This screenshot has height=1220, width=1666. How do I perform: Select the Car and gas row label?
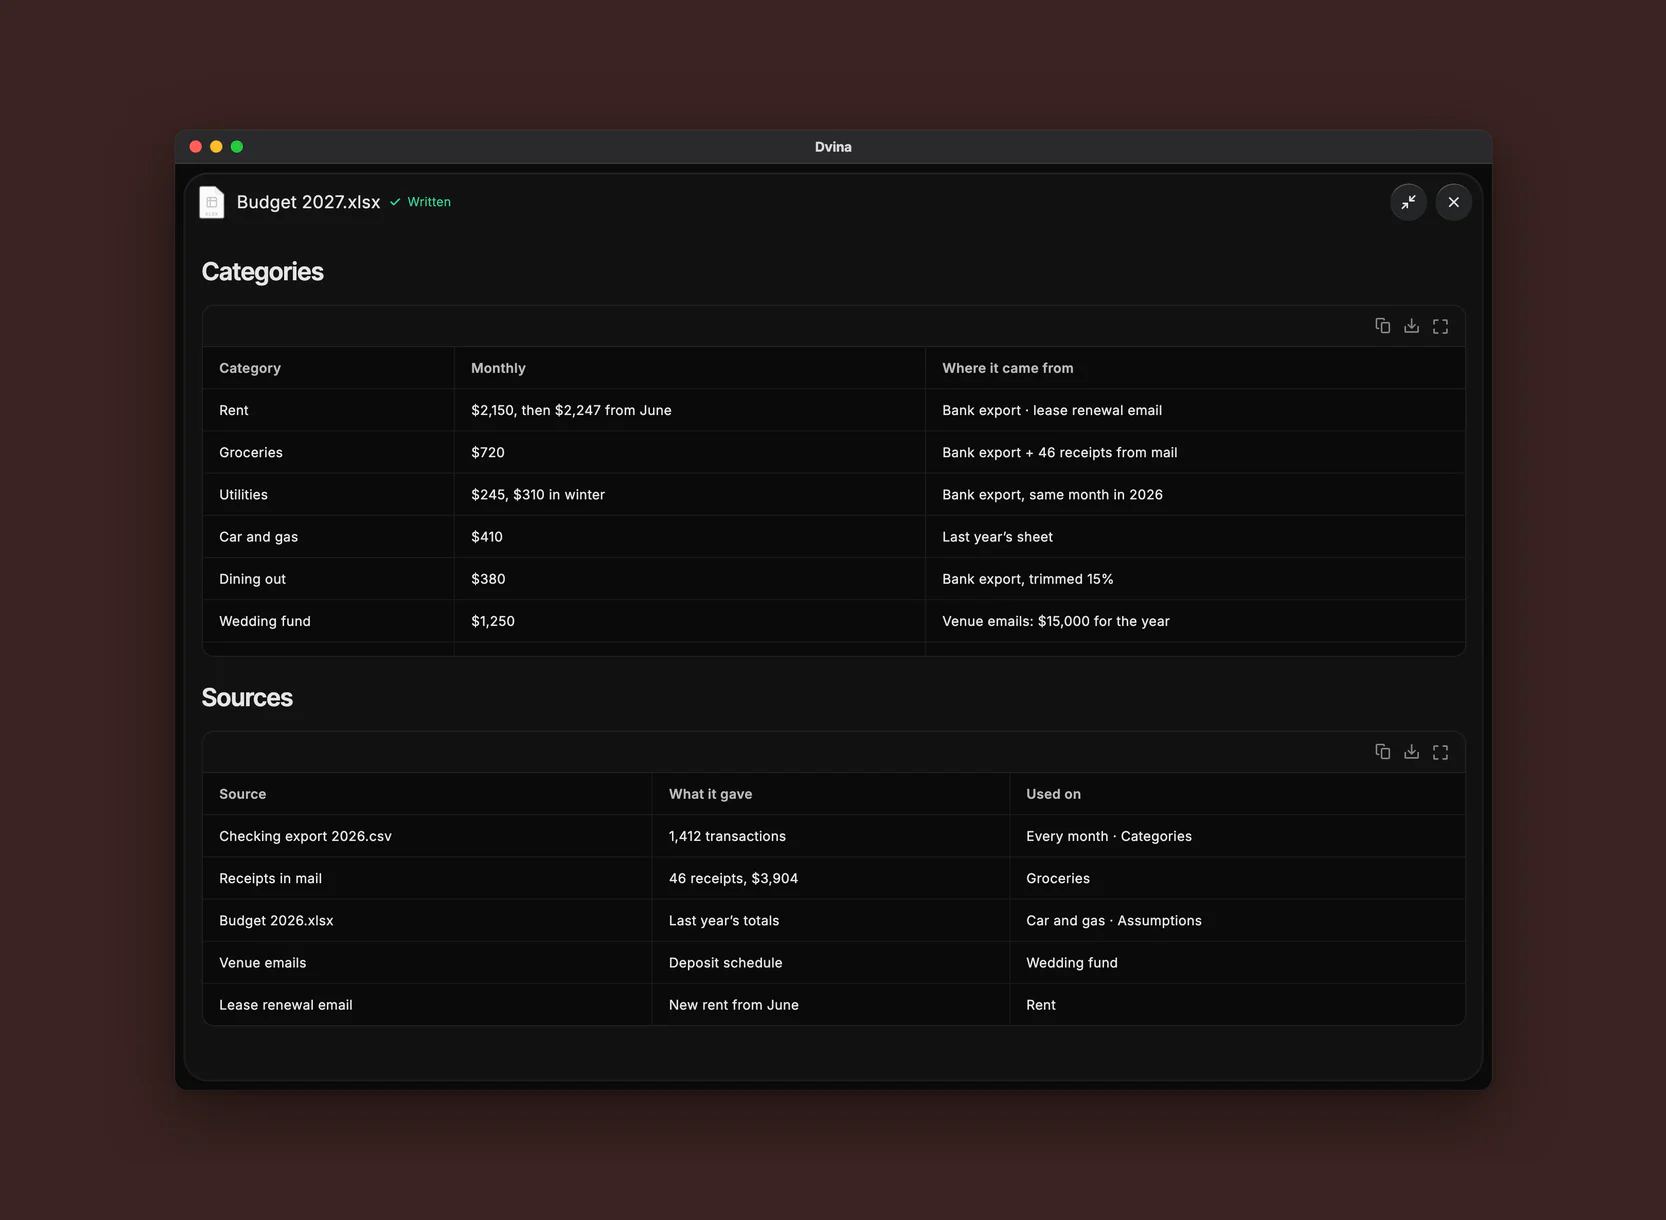[x=328, y=537]
